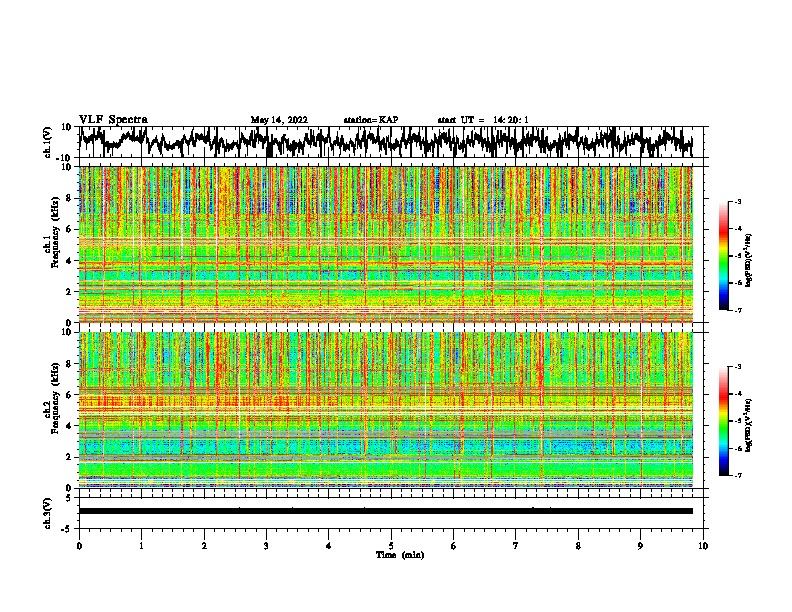Click the ch.1 spectrogram plot area
The image size is (792, 612).
tap(386, 244)
